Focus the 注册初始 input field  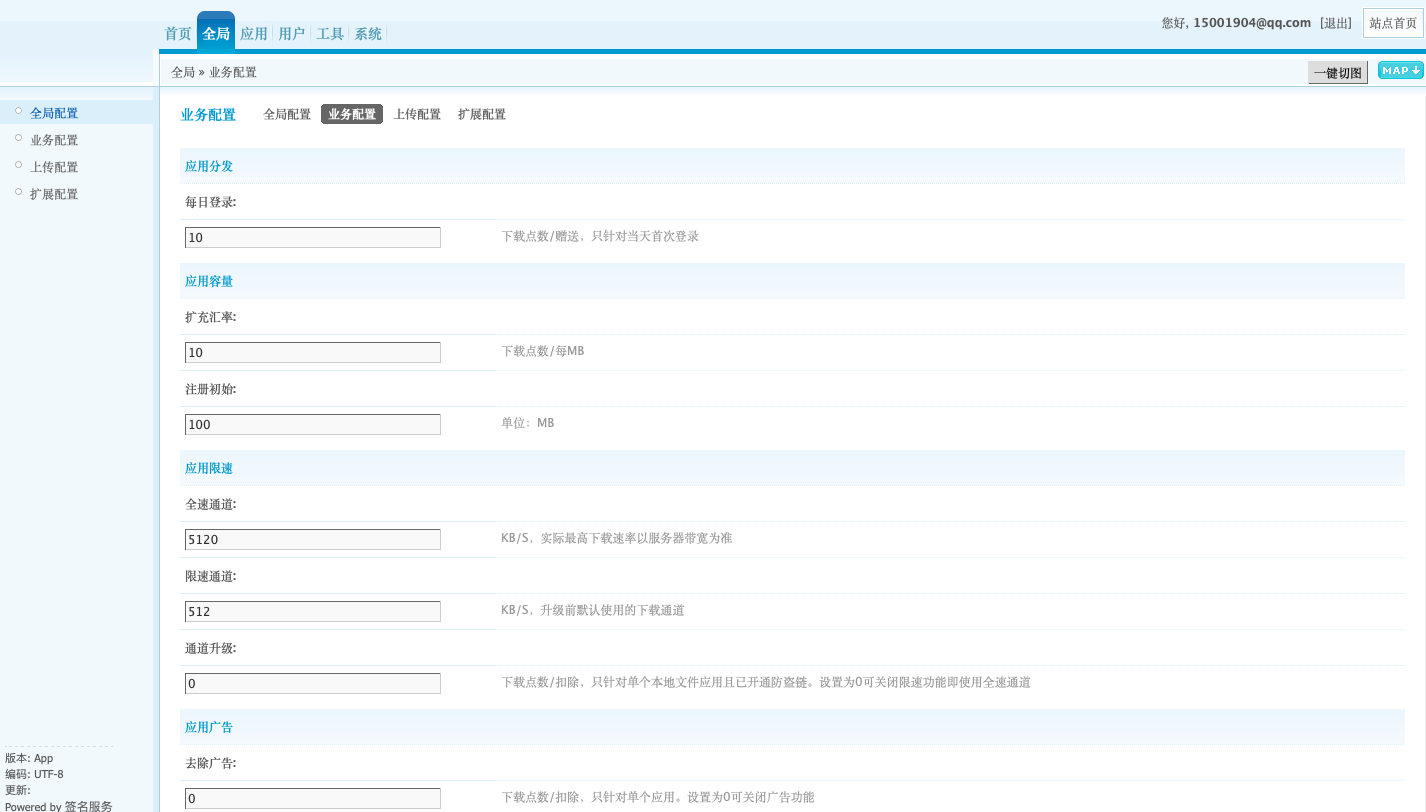click(313, 425)
